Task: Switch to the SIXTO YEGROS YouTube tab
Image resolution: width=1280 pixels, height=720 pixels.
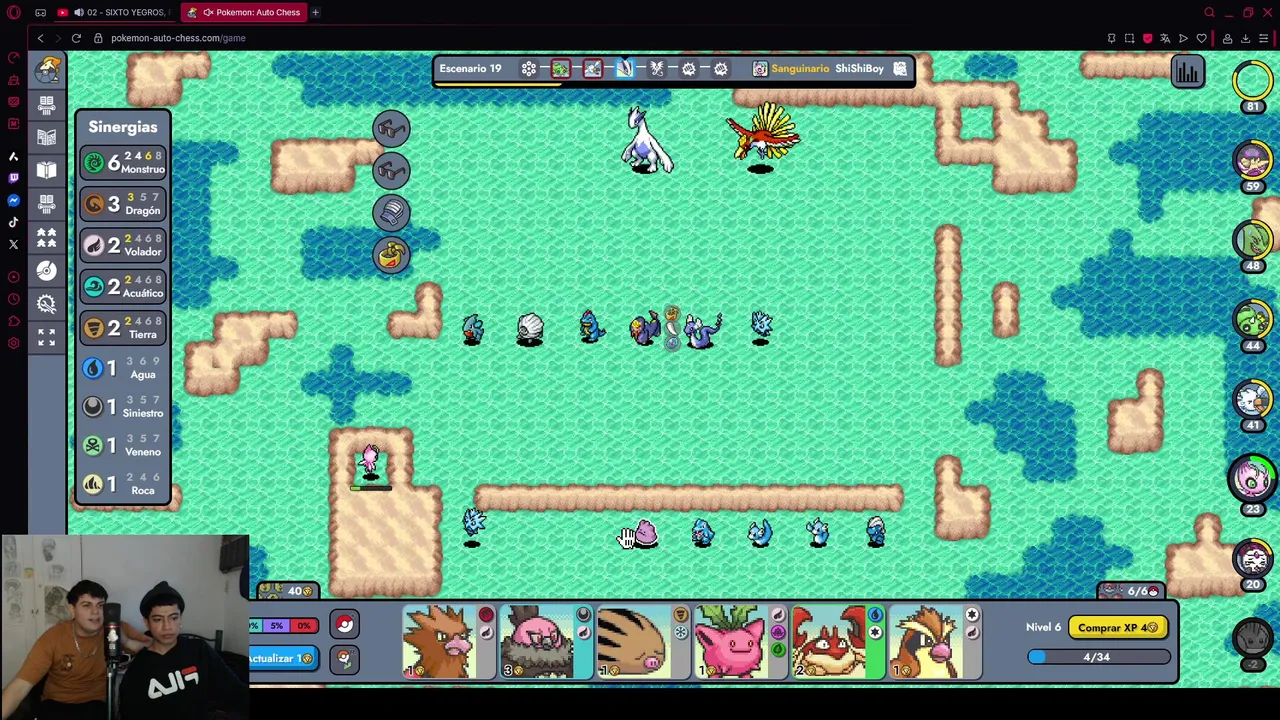Action: [115, 12]
